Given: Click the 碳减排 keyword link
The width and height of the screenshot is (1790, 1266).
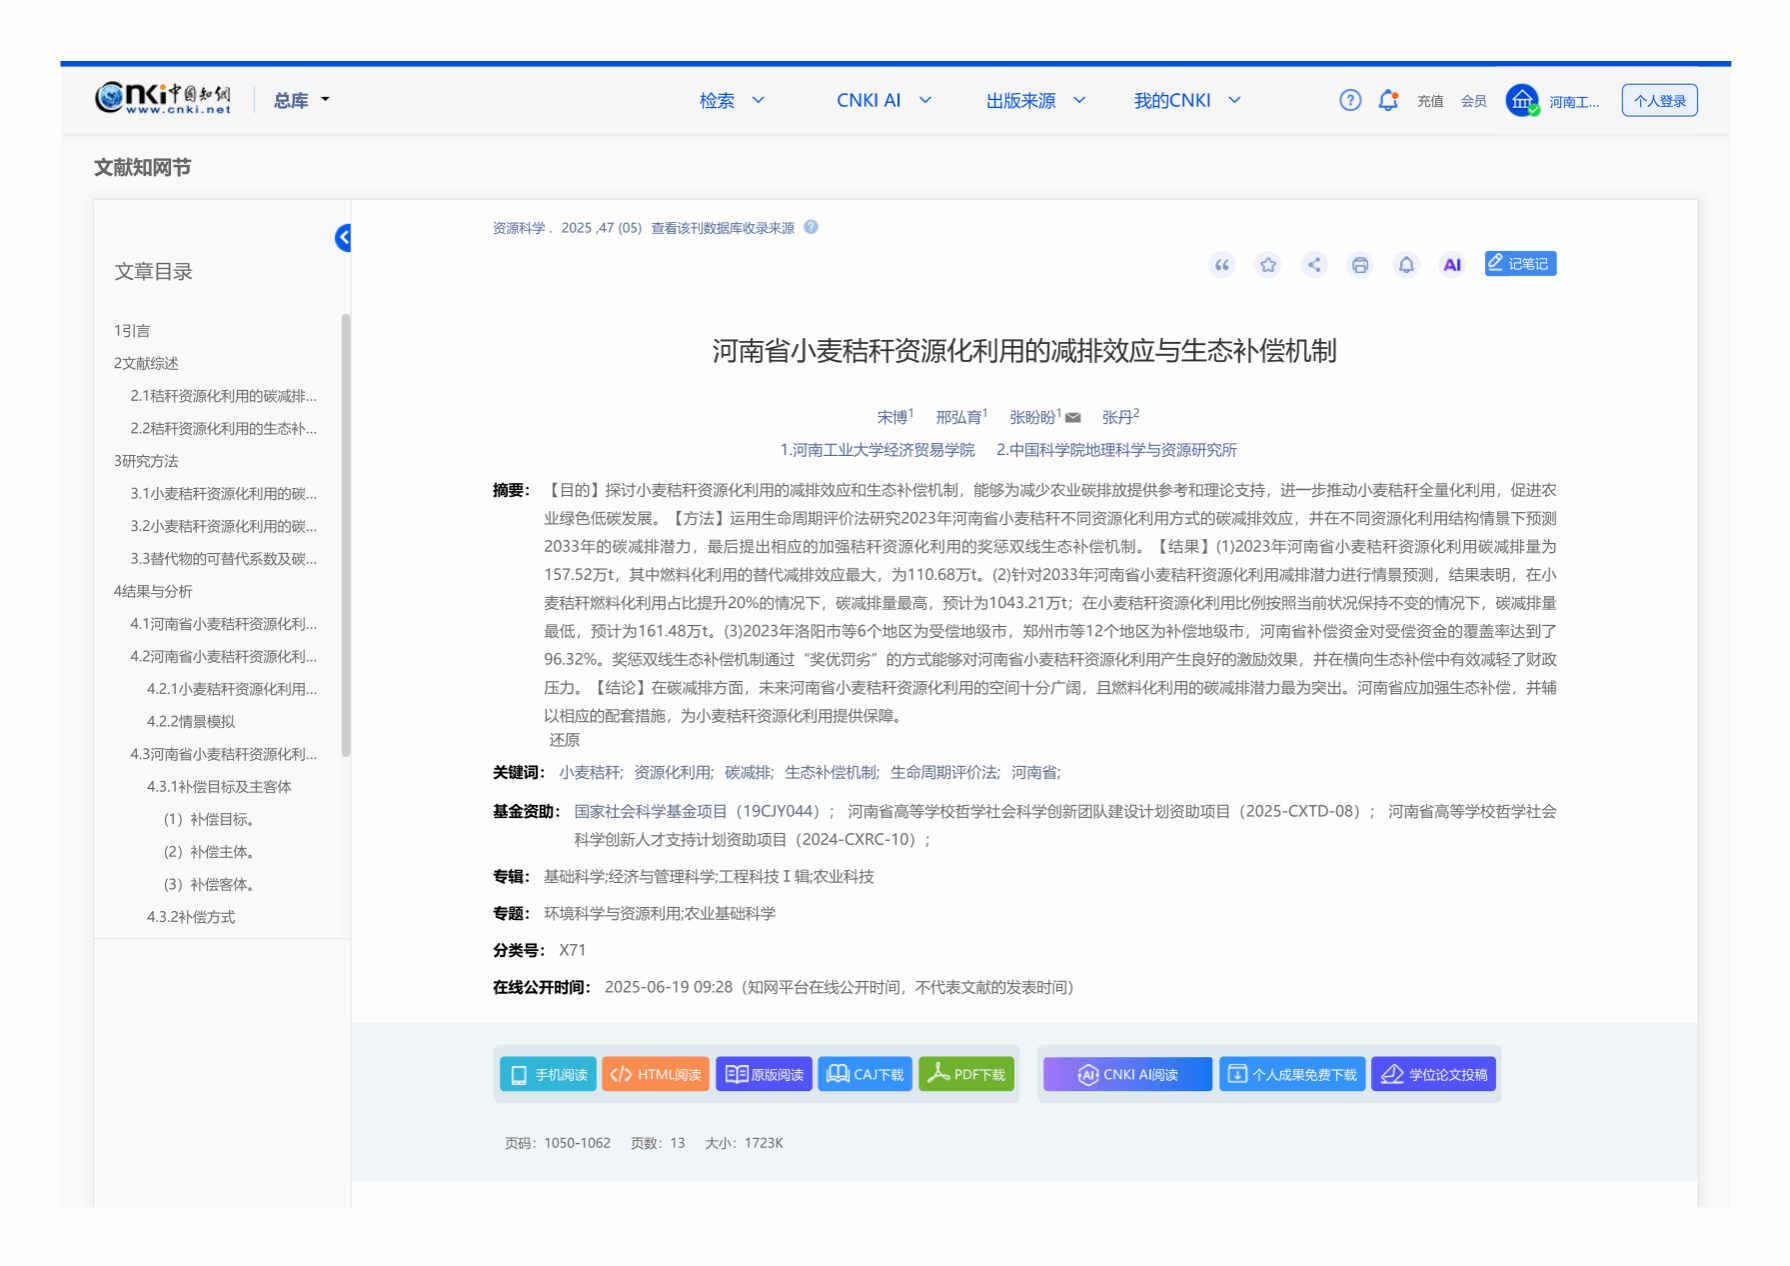Looking at the screenshot, I should coord(748,773).
